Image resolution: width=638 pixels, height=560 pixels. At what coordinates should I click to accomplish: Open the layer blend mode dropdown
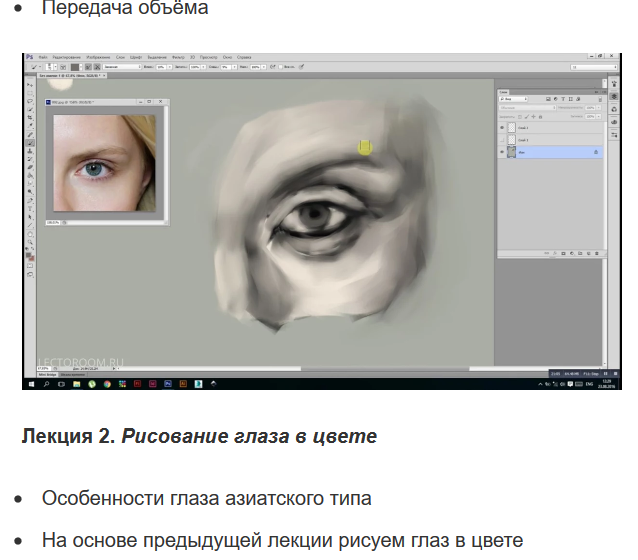click(527, 108)
